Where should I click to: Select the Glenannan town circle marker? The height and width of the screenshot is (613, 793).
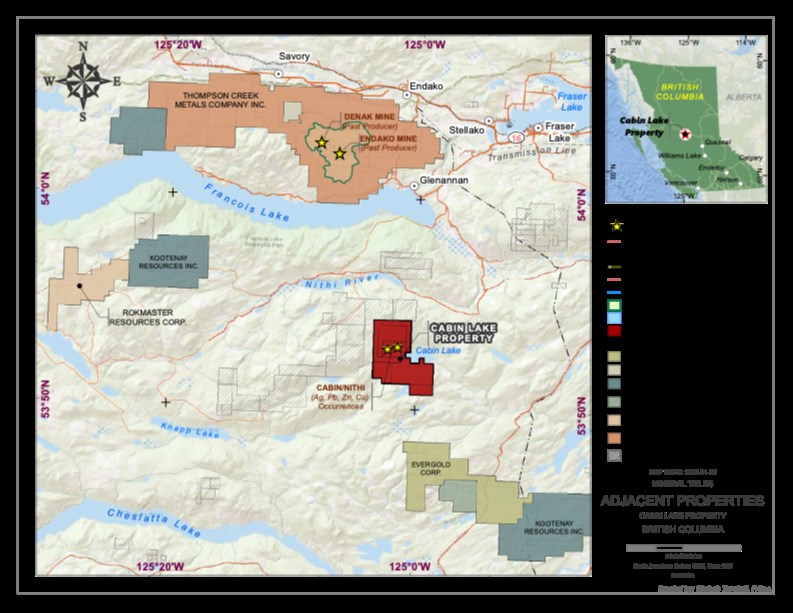click(x=415, y=185)
